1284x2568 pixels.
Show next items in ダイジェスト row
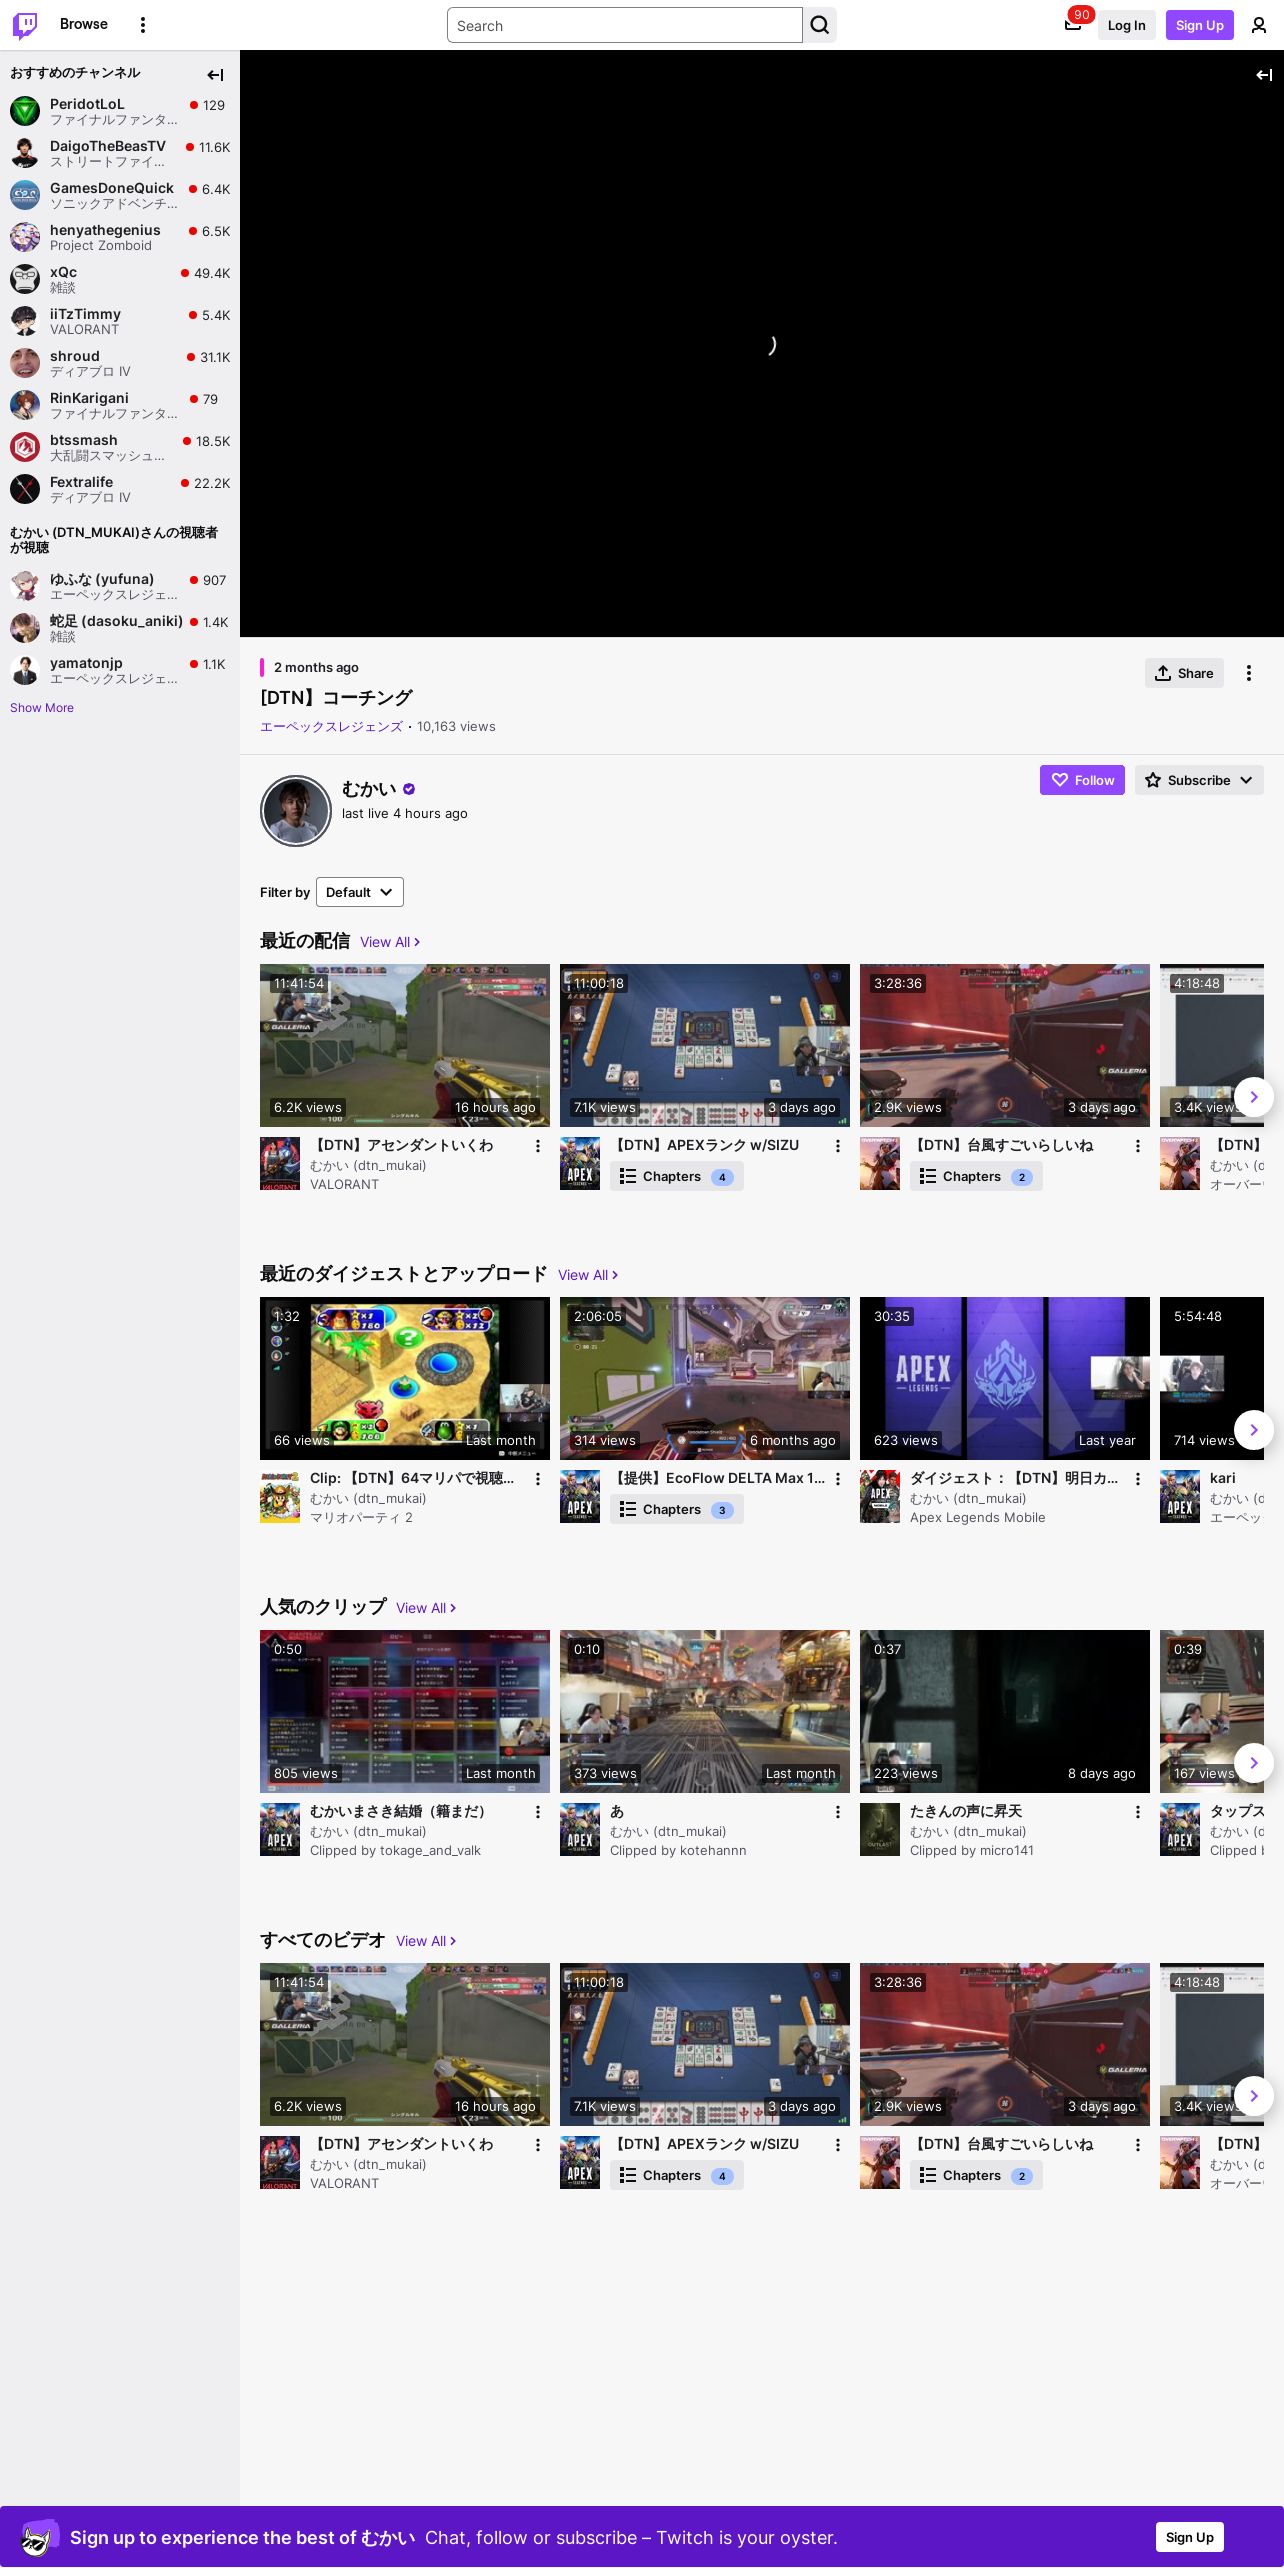(x=1254, y=1430)
